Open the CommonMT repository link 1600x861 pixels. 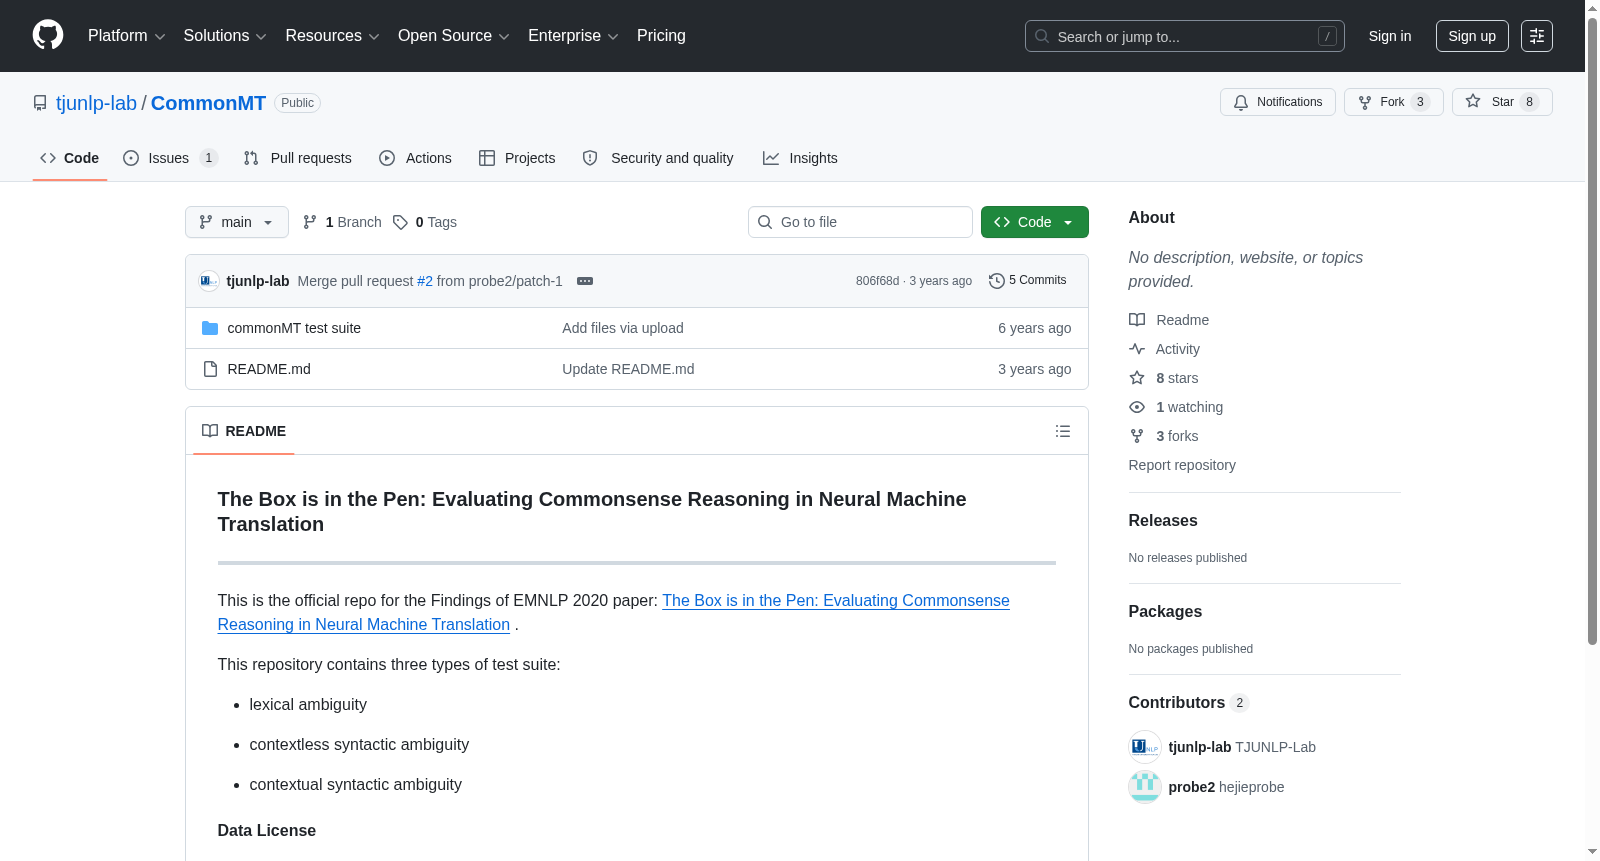(208, 103)
